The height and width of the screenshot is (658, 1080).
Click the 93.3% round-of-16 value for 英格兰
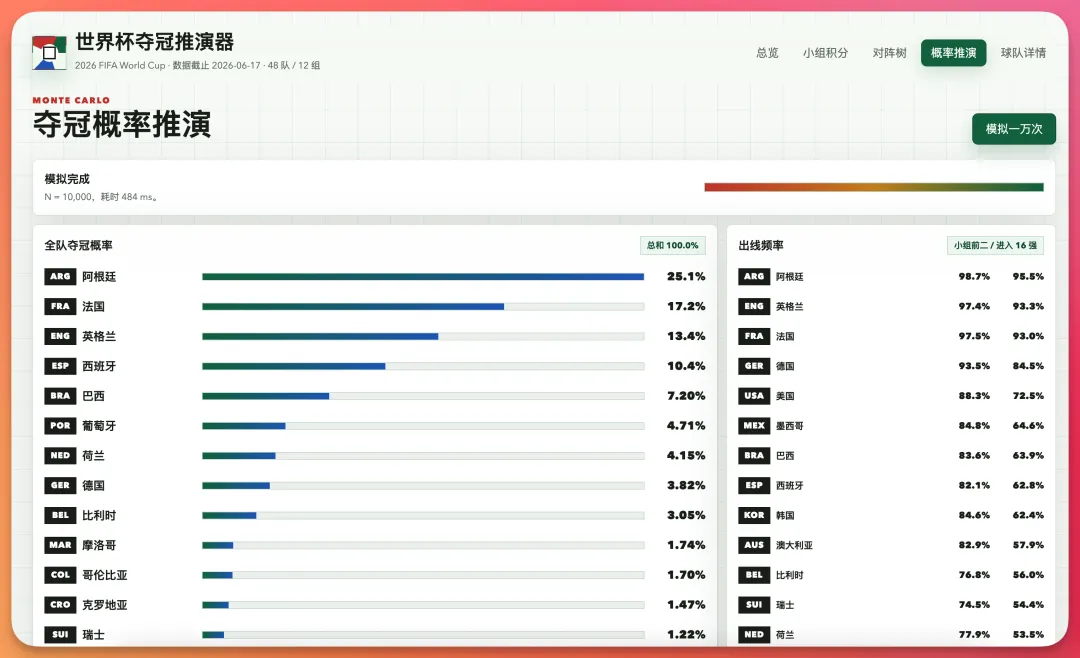(x=1028, y=306)
